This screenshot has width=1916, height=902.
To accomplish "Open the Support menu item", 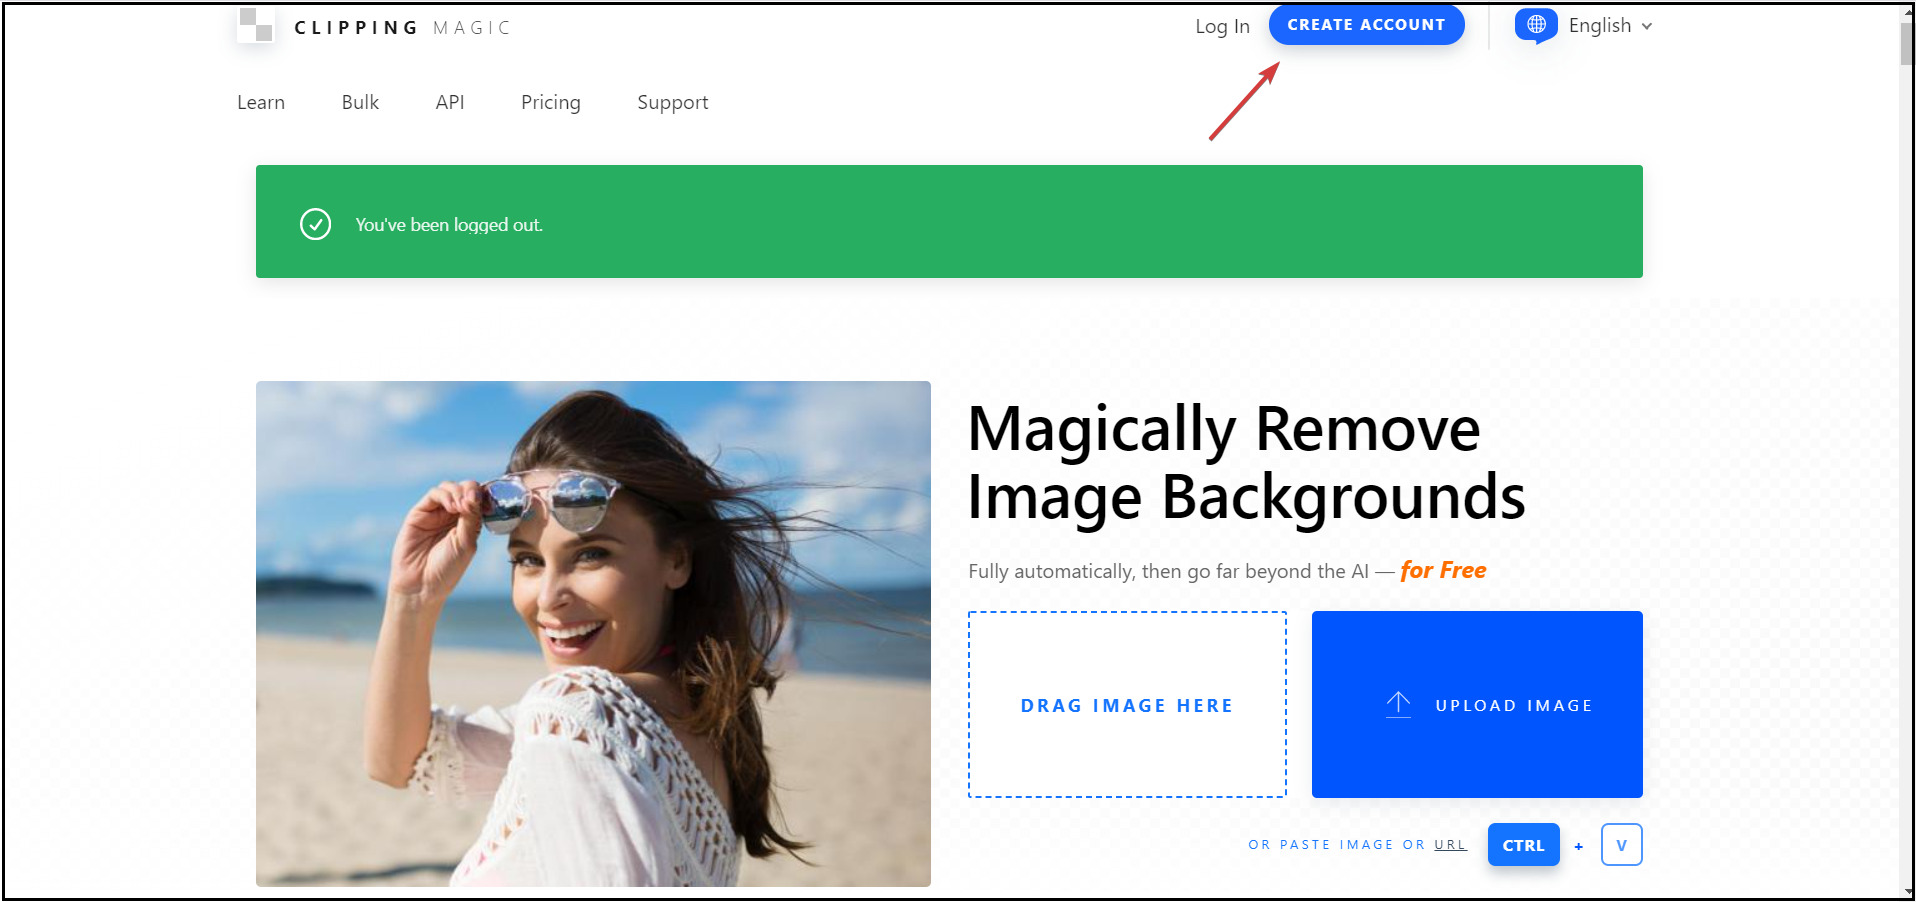I will [x=673, y=102].
